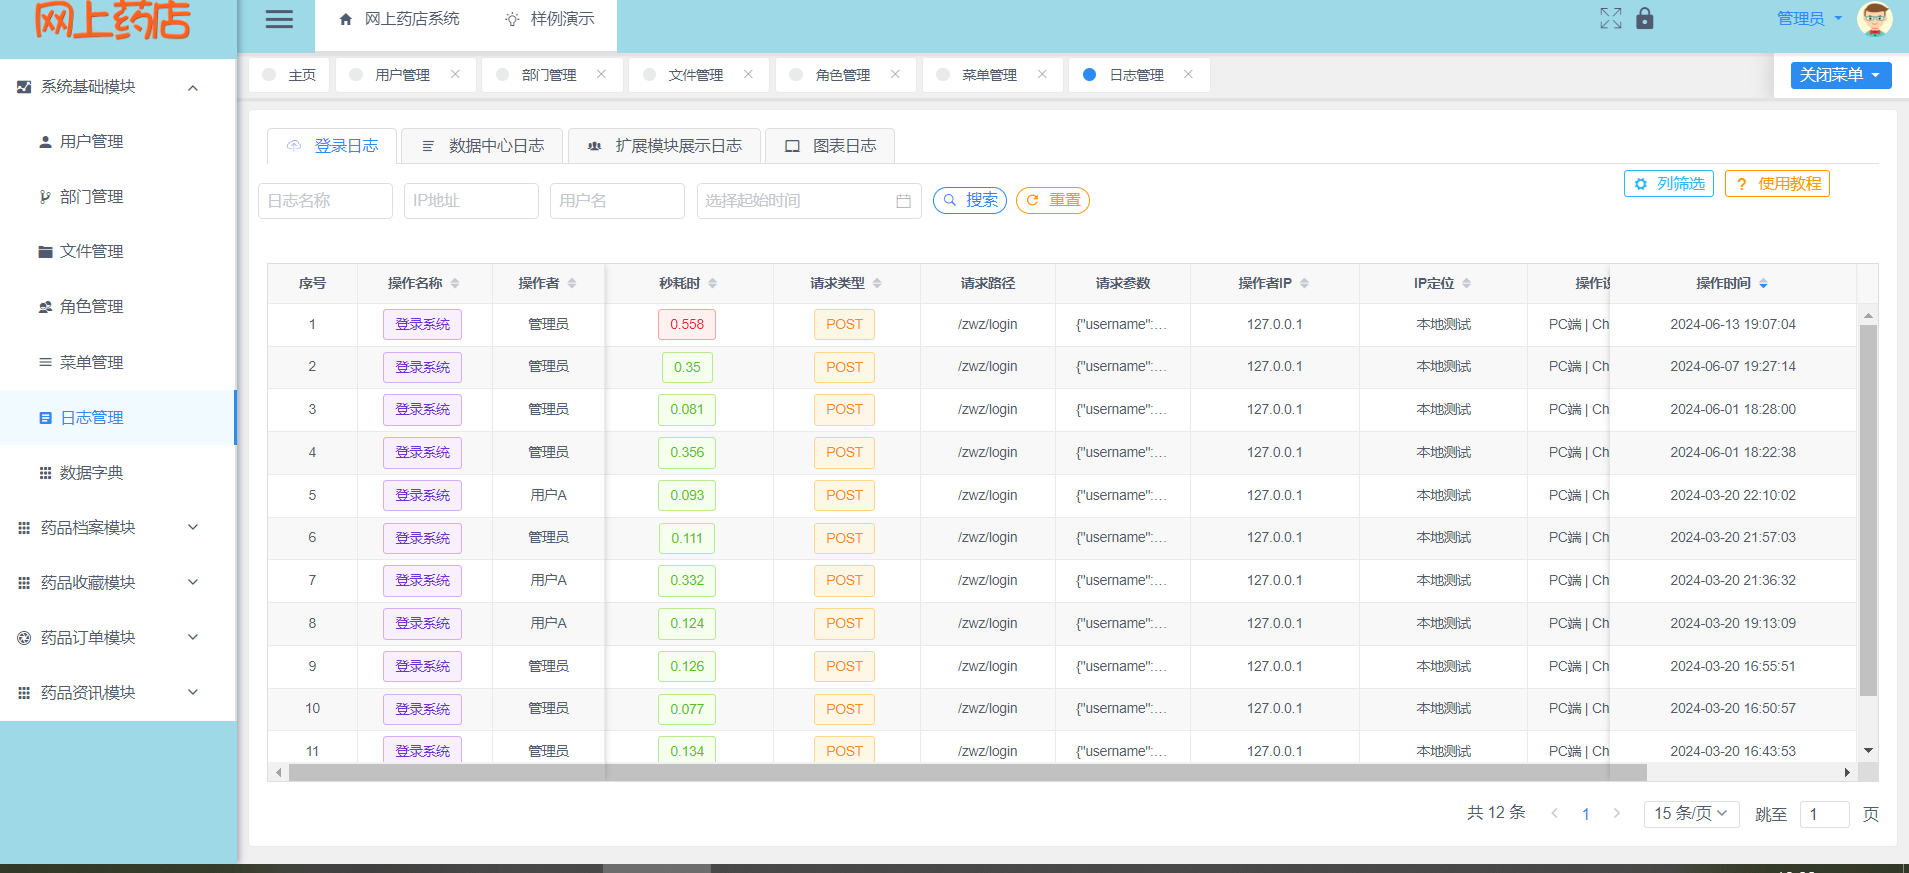The height and width of the screenshot is (873, 1909).
Task: Open the 关闭菜单 dropdown button
Action: (1840, 75)
